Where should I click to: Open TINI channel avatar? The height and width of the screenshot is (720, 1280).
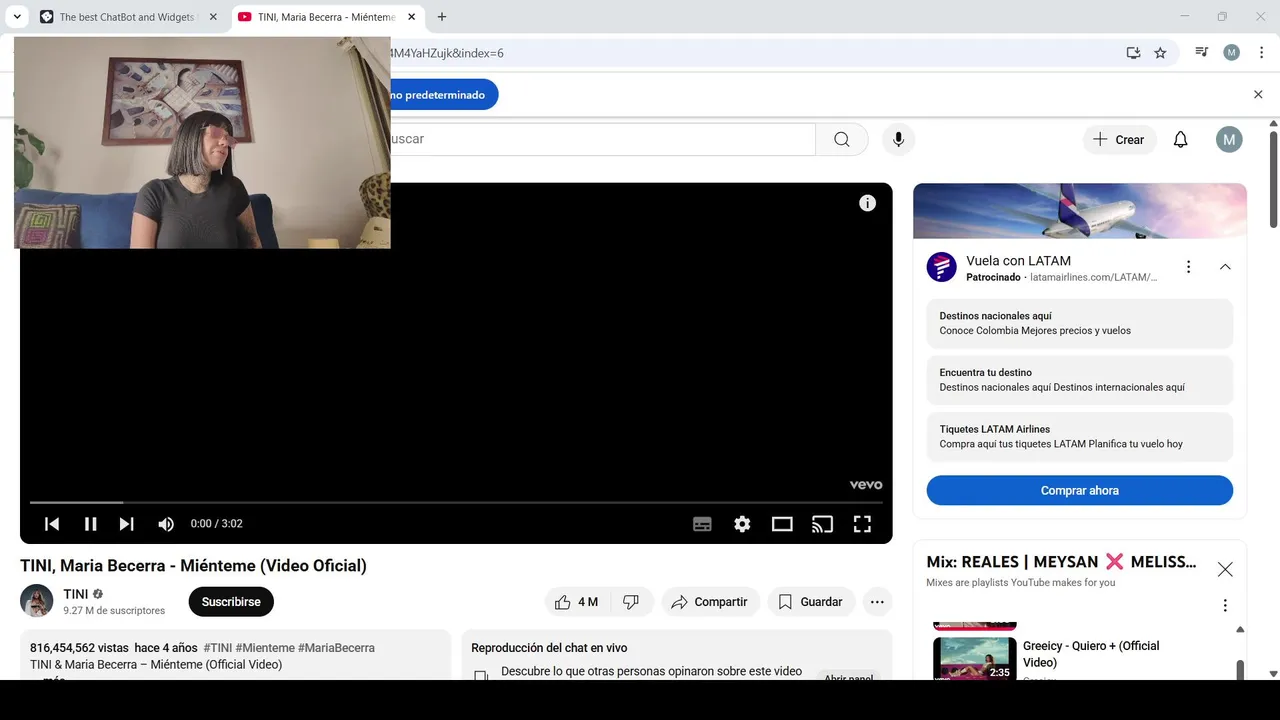tap(37, 601)
